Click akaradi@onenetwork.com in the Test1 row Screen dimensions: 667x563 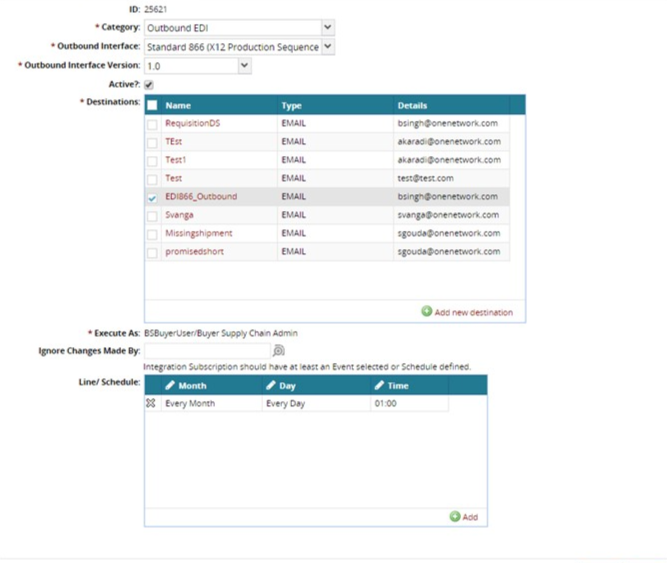tap(449, 160)
